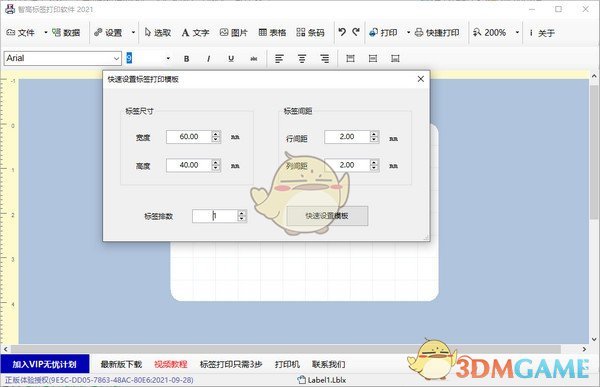Close the 快速设置标签打印模板 dialog
Screen dimensions: 600x387
[x=421, y=79]
